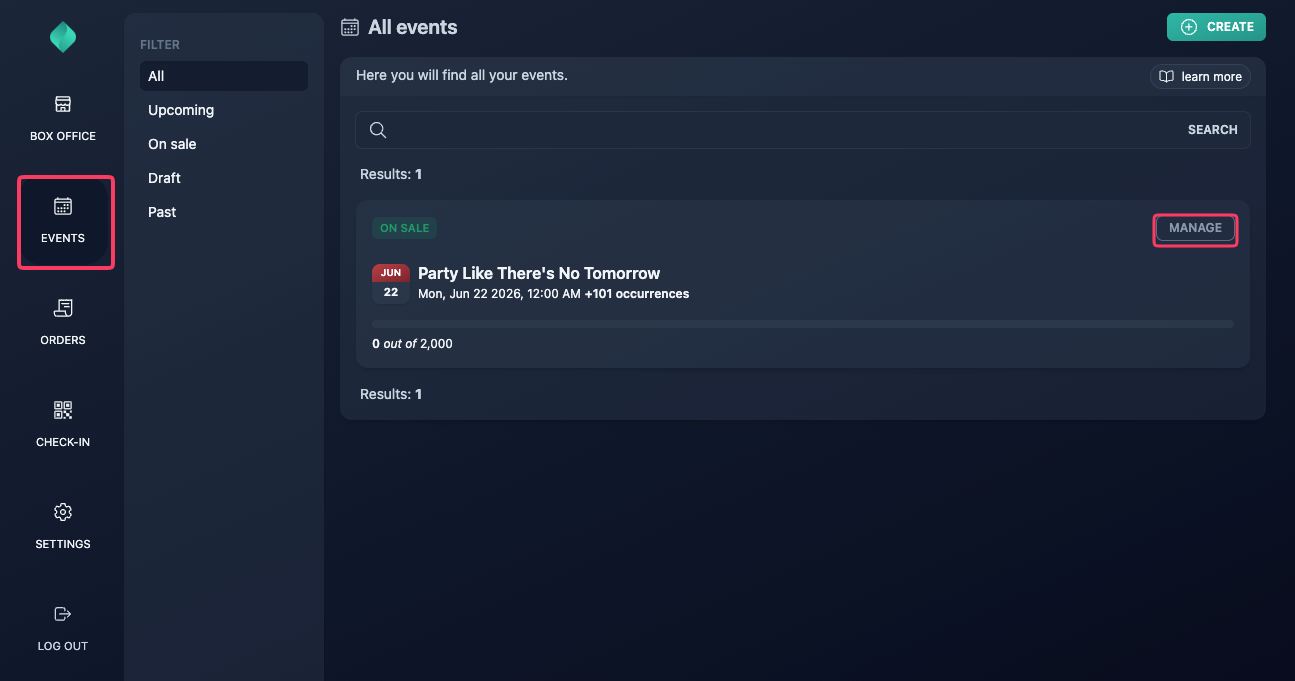Select the All filter
The height and width of the screenshot is (681, 1295).
(x=224, y=76)
